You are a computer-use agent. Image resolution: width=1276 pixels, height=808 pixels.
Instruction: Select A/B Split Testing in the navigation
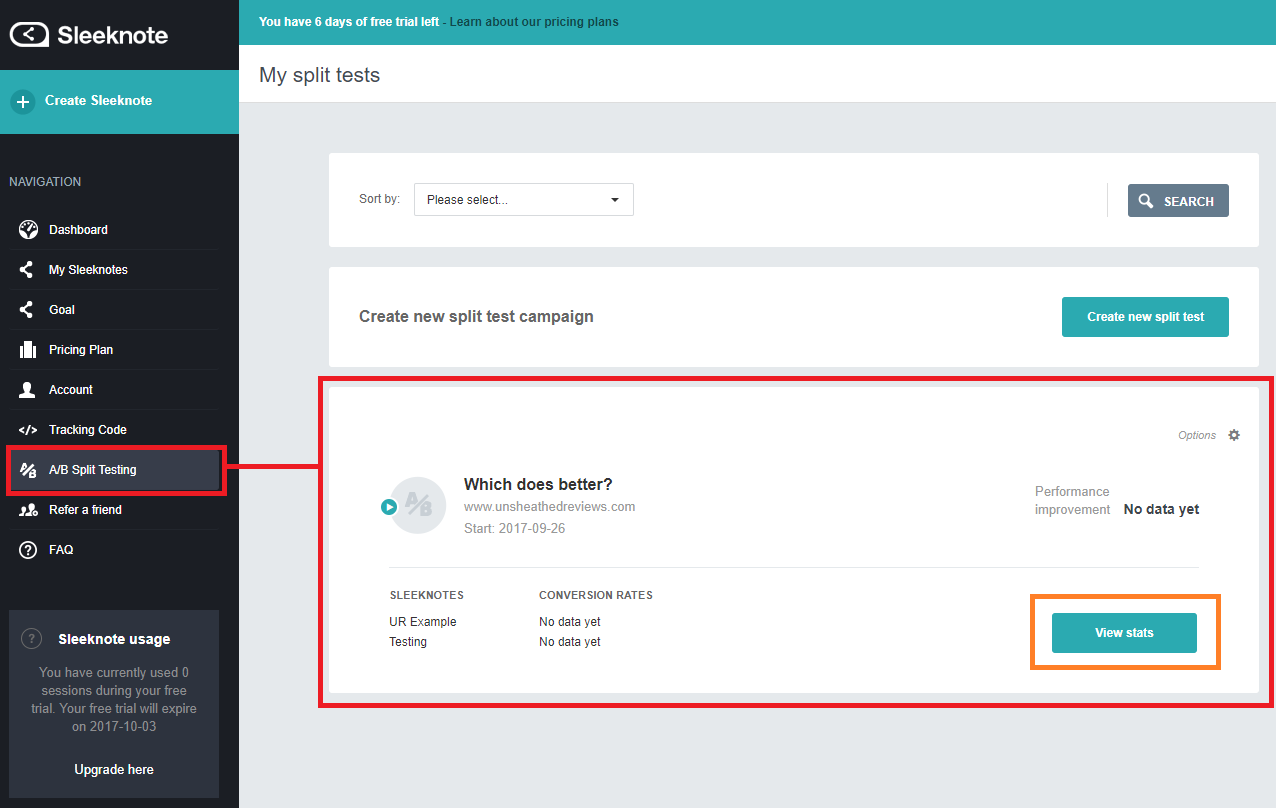pyautogui.click(x=115, y=470)
